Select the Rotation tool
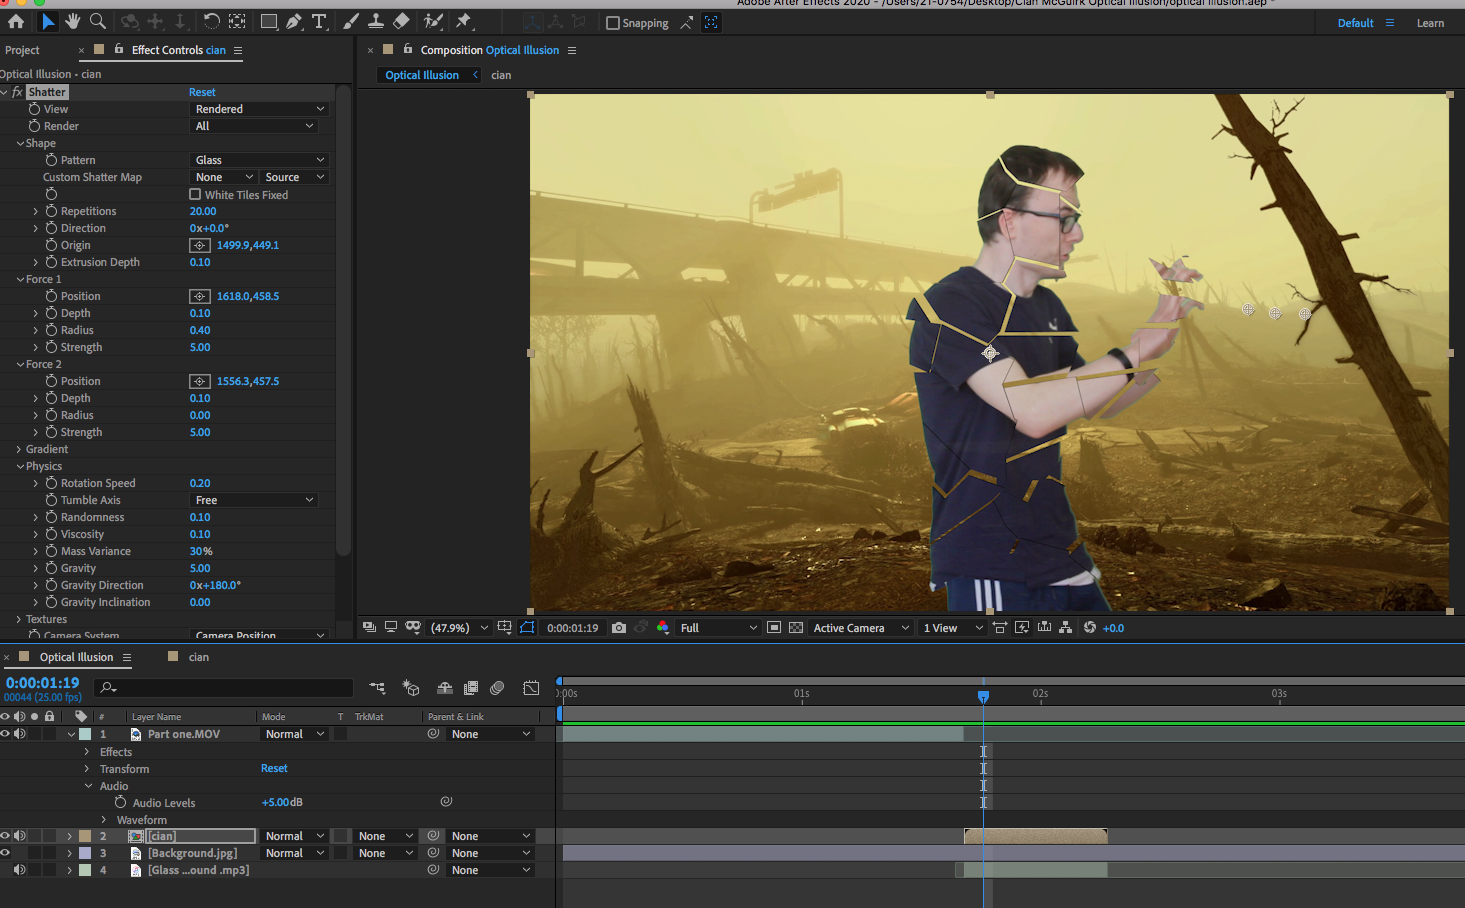The image size is (1465, 908). [211, 21]
